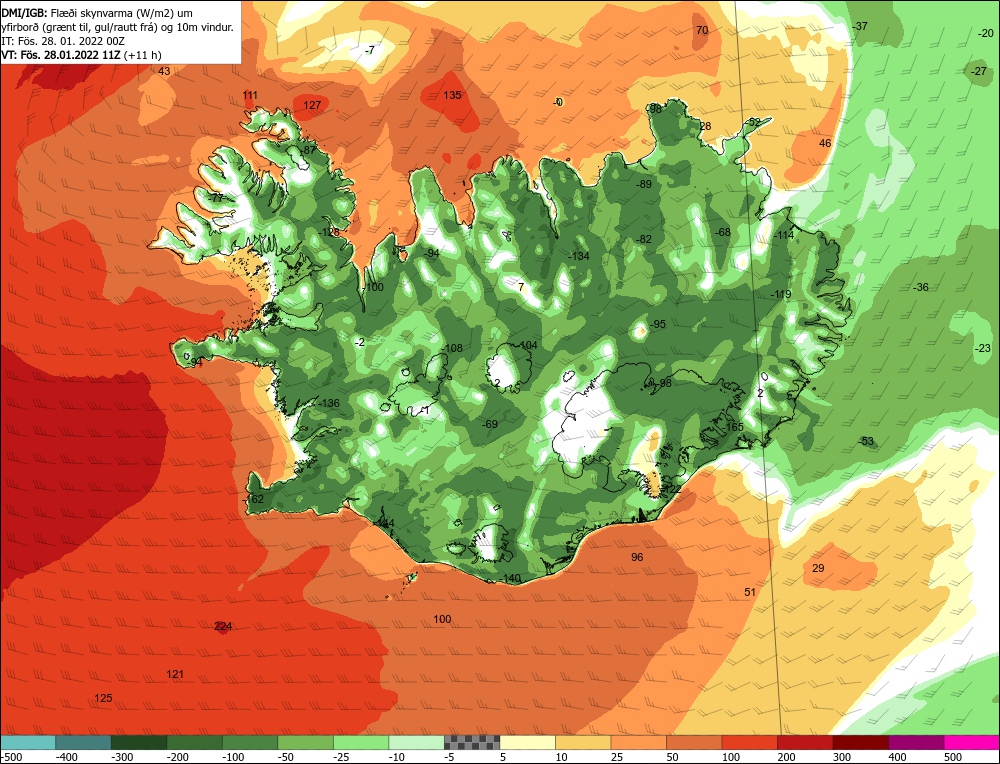The width and height of the screenshot is (1000, 764).
Task: Click the '-134' value in north Iceland
Action: tap(579, 256)
